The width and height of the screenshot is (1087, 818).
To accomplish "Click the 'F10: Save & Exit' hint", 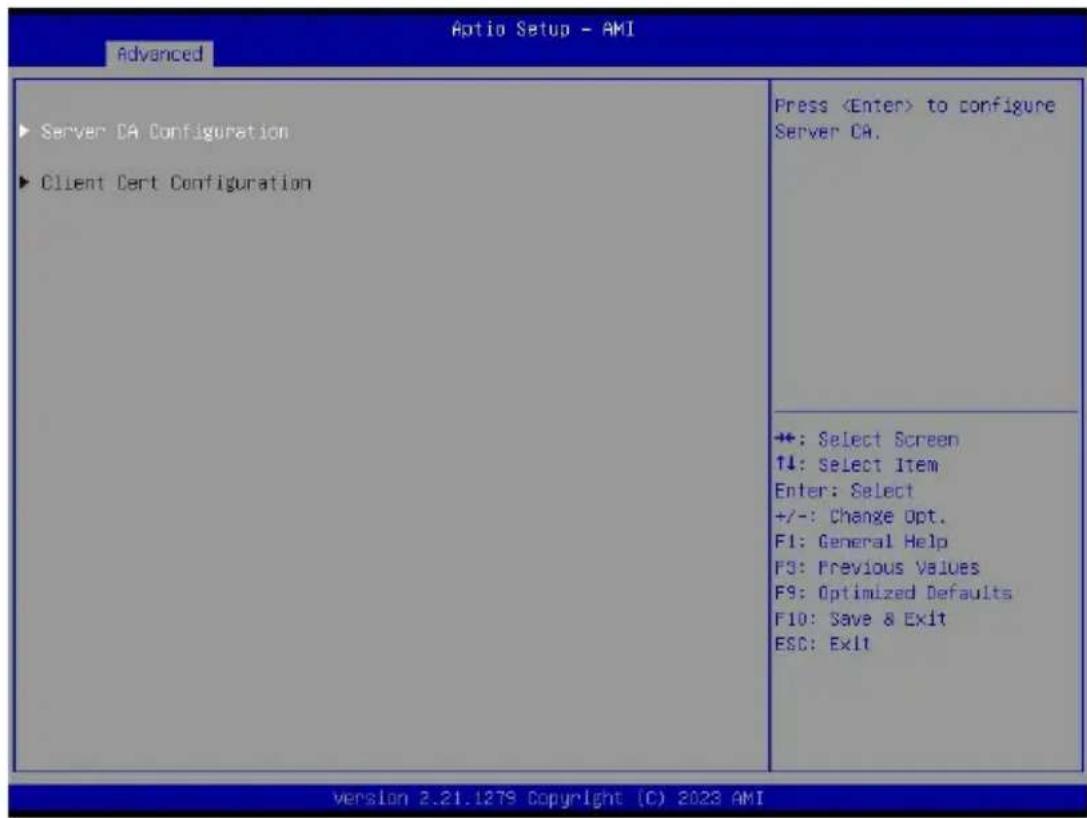I will pos(860,618).
